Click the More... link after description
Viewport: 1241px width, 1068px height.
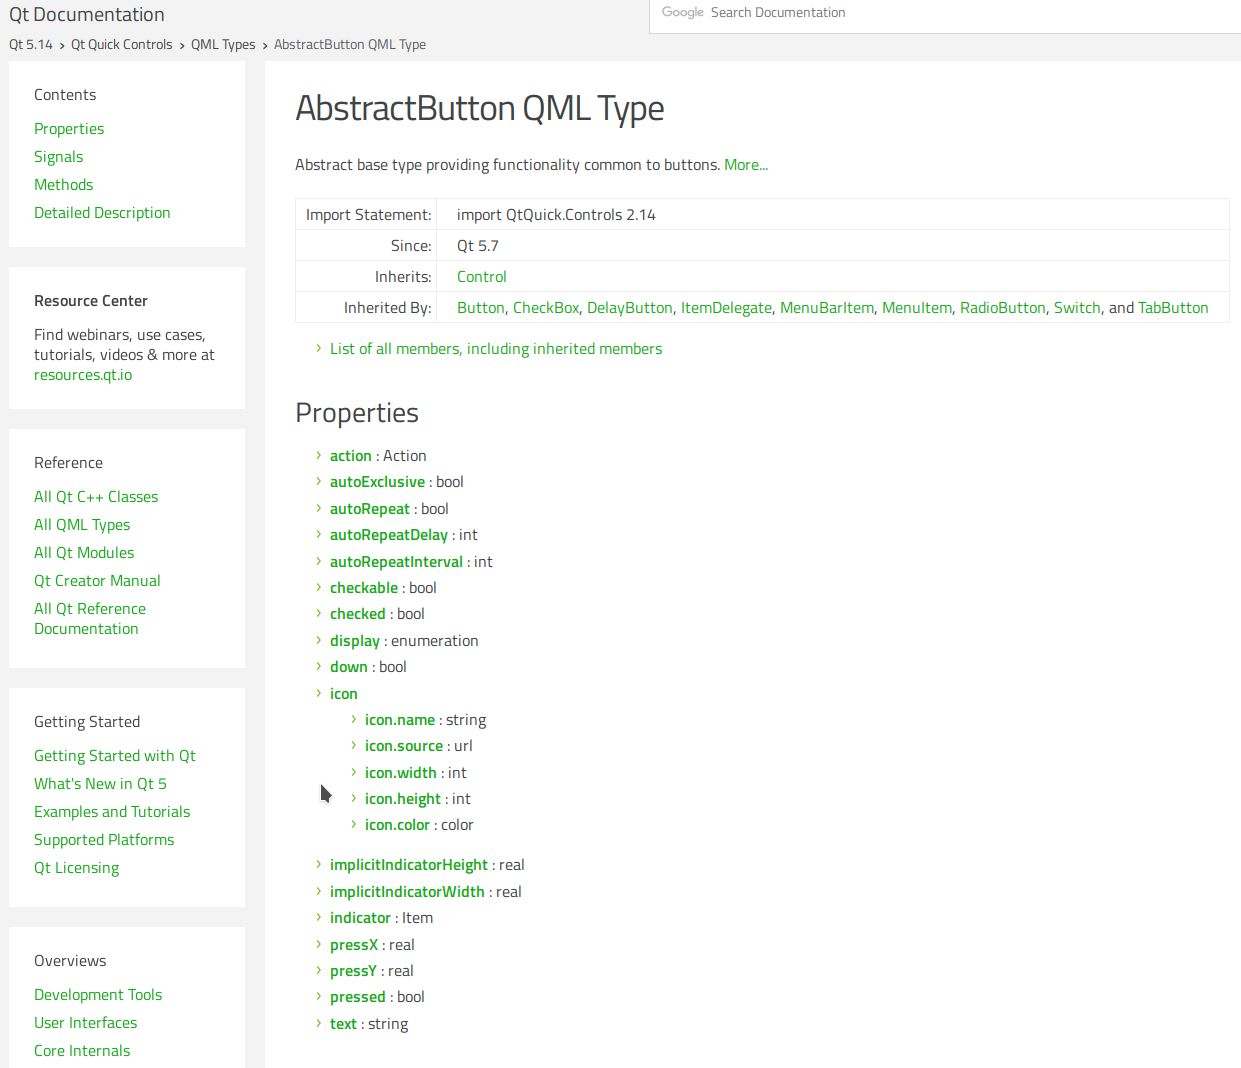click(746, 165)
